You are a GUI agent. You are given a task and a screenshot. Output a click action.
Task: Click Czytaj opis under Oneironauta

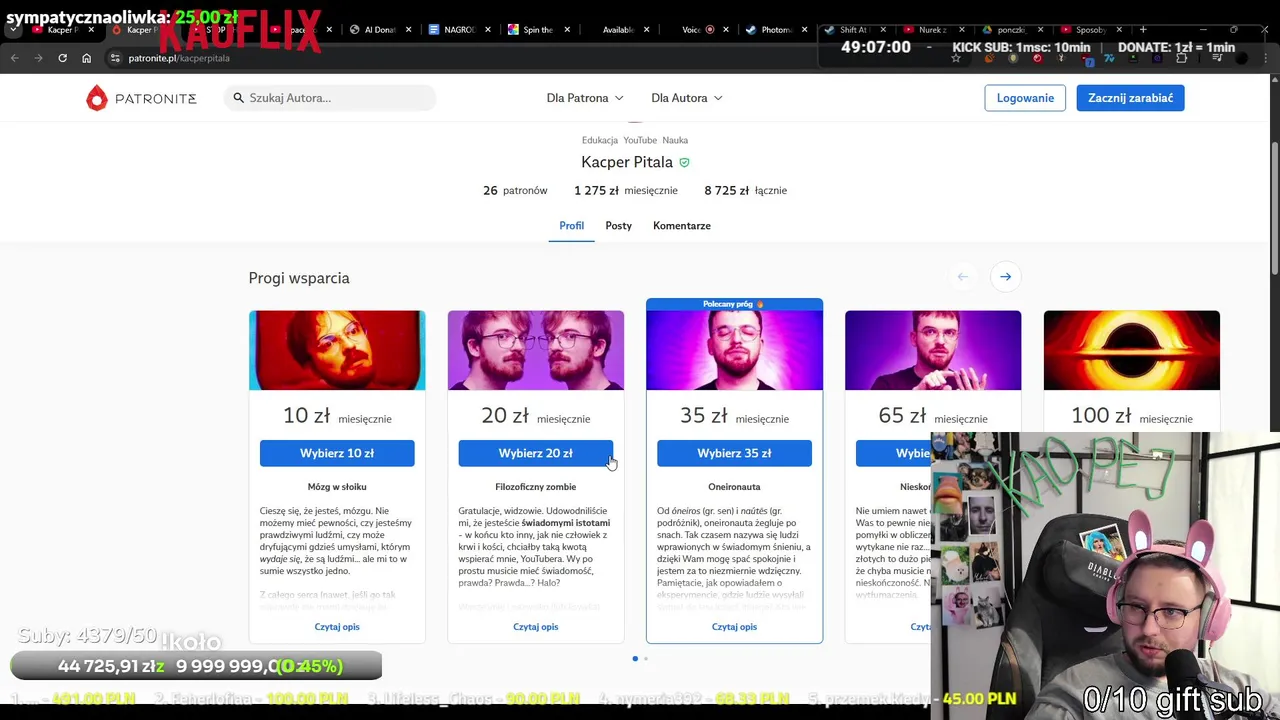coord(734,627)
